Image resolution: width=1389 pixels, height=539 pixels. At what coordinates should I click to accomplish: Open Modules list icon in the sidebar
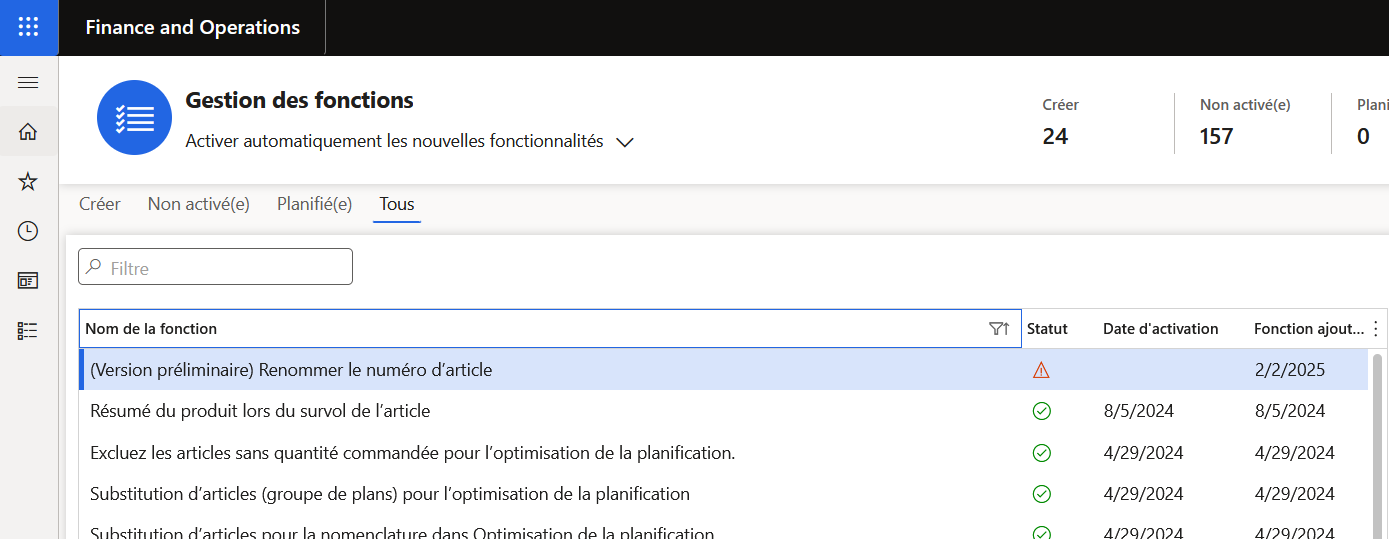28,331
